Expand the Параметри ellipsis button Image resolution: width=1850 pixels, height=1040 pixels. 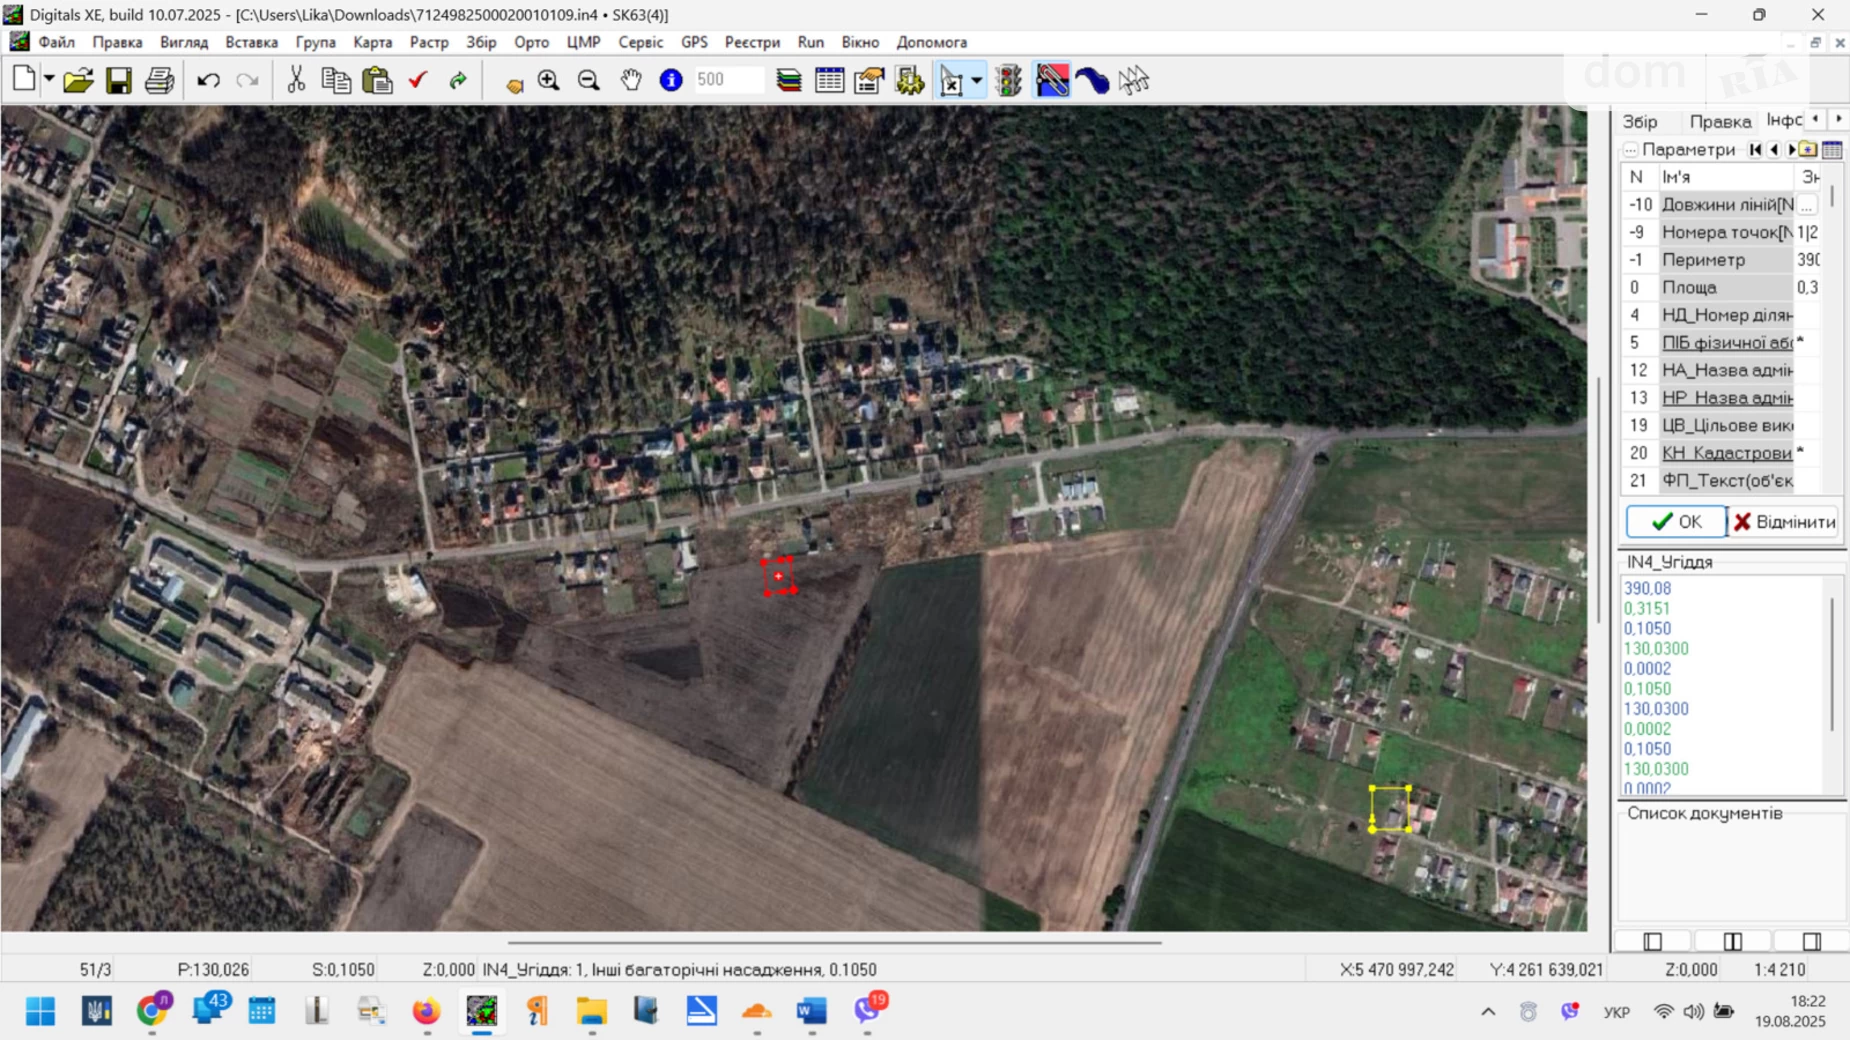tap(1630, 150)
